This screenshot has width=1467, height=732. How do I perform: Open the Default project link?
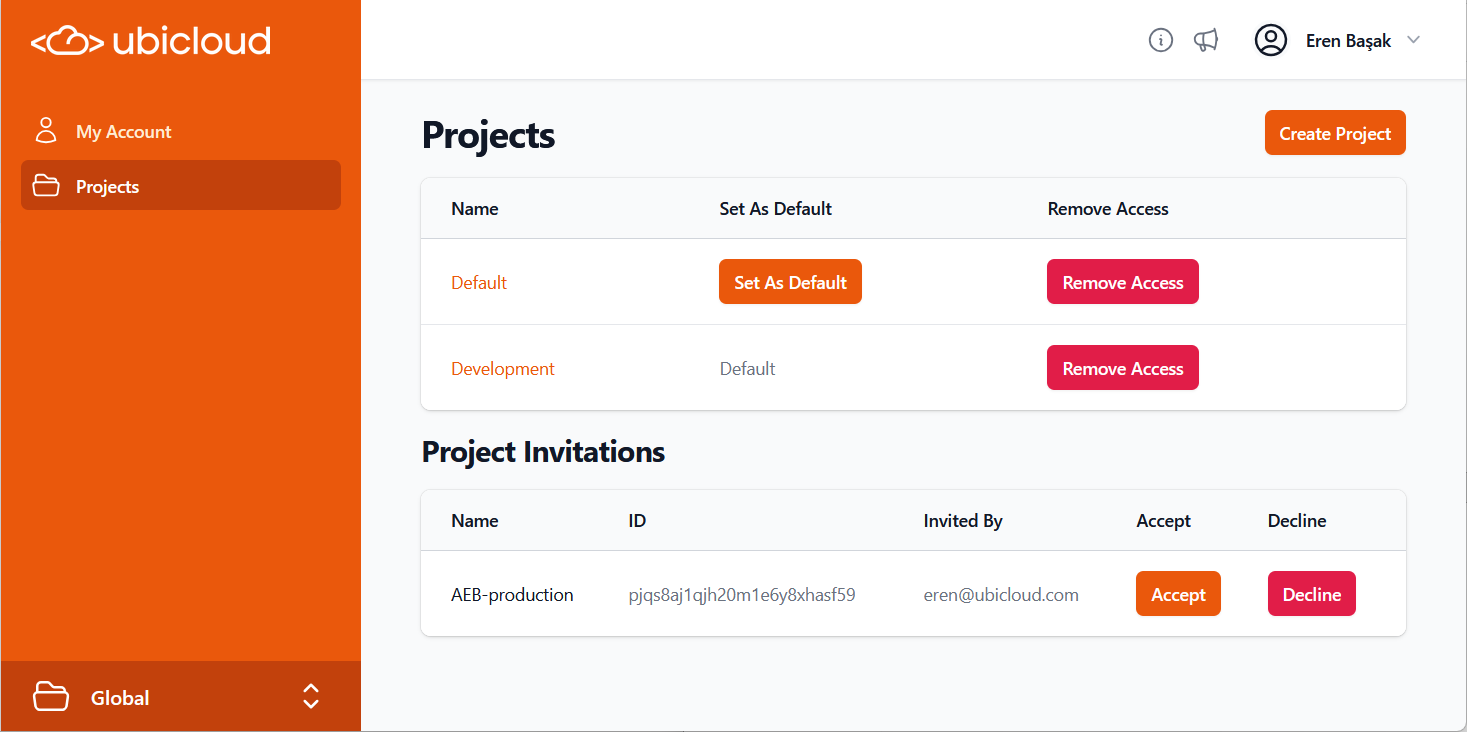pyautogui.click(x=478, y=282)
